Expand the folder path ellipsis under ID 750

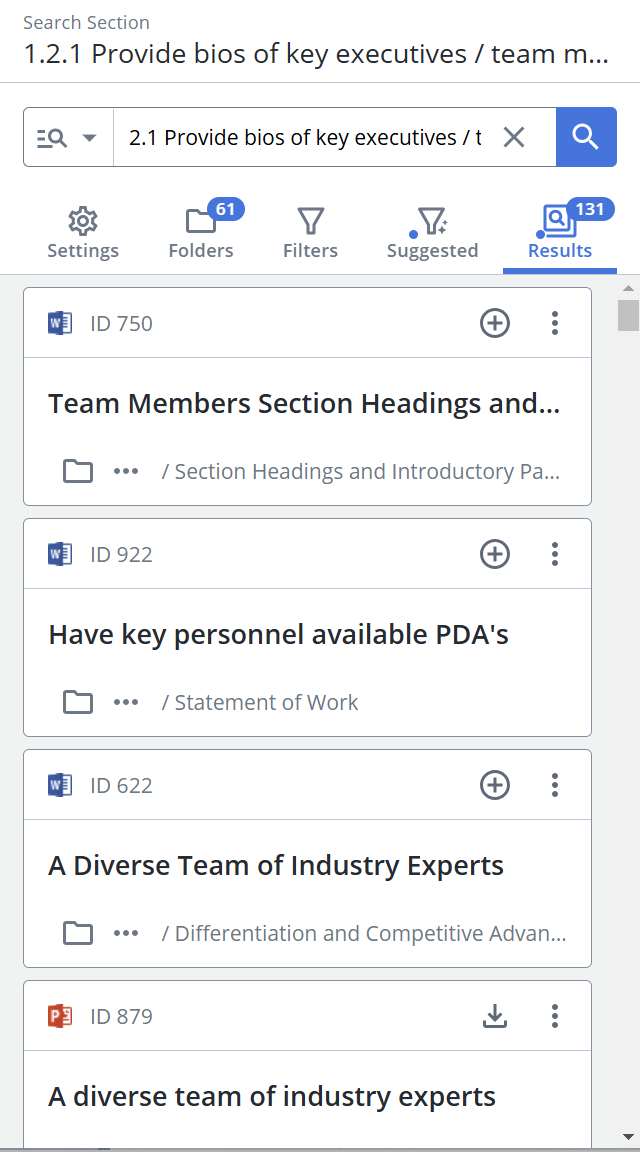point(126,471)
